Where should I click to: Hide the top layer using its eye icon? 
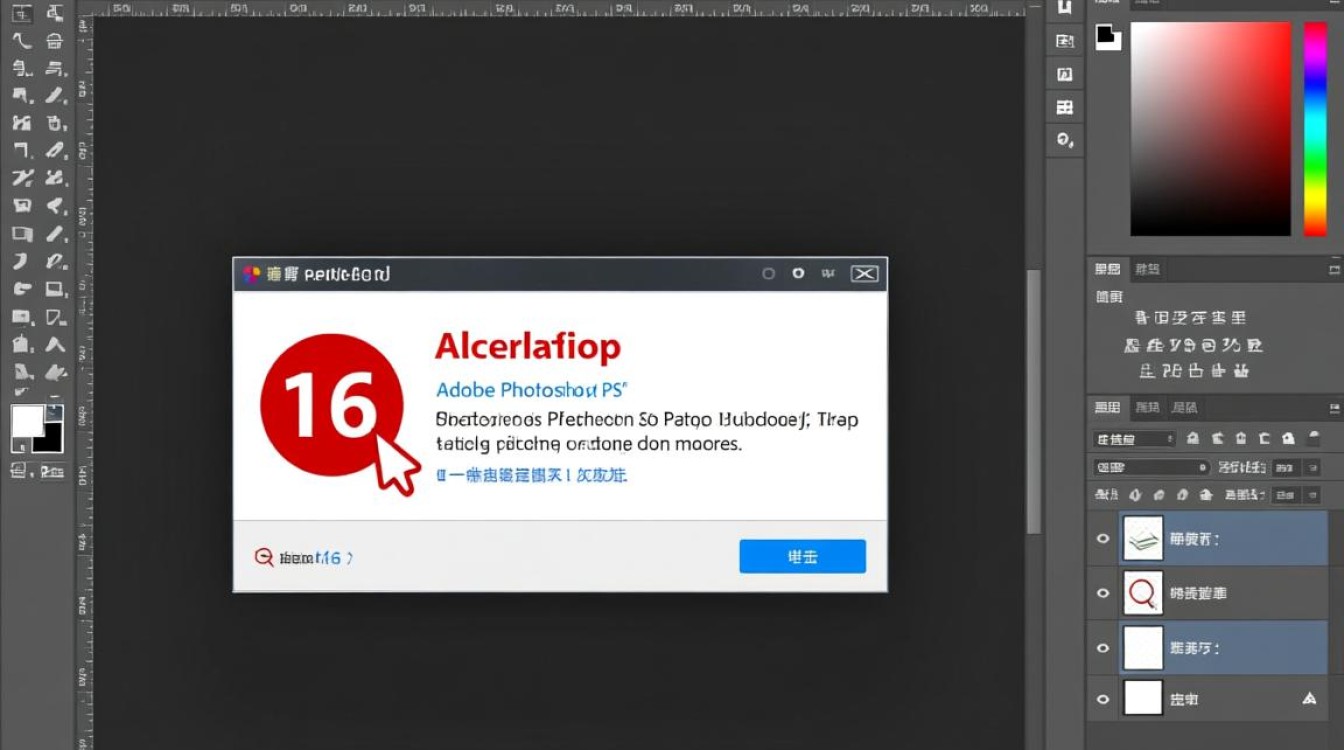click(1103, 539)
